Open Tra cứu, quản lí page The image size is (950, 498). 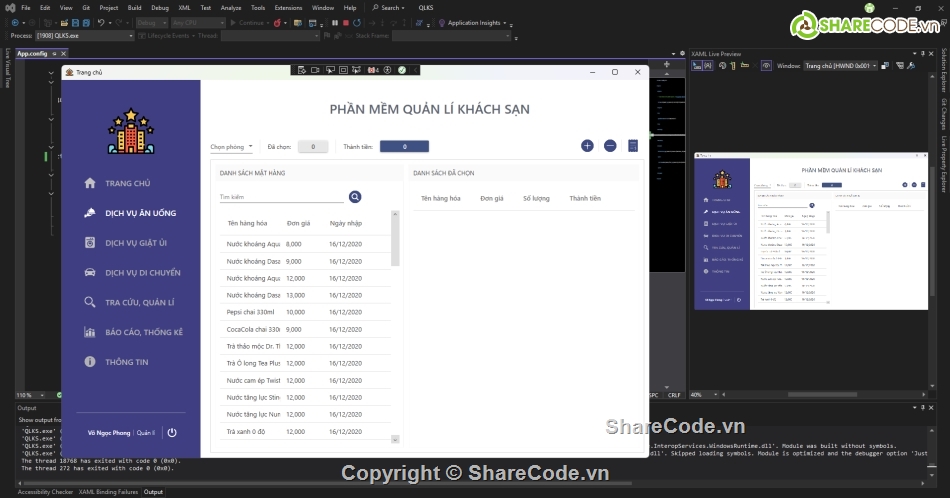(x=139, y=302)
